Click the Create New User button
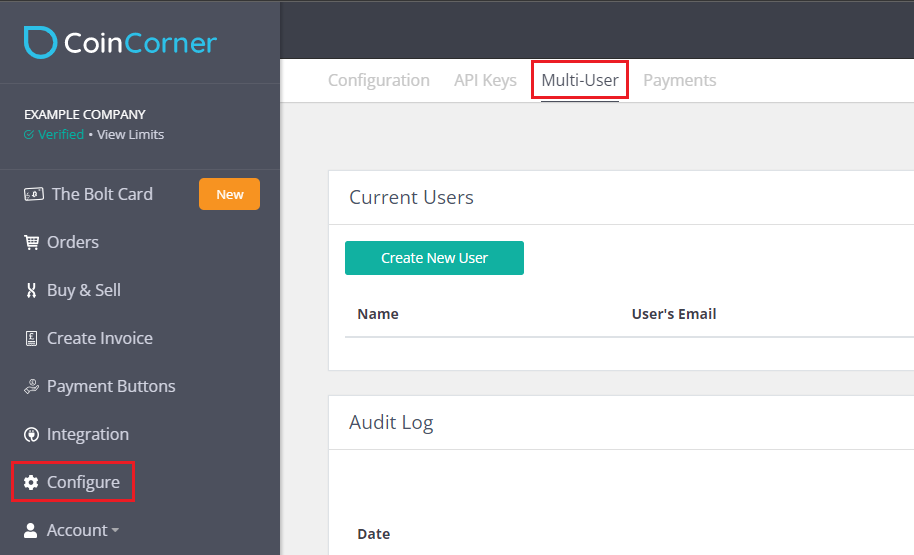 (434, 258)
